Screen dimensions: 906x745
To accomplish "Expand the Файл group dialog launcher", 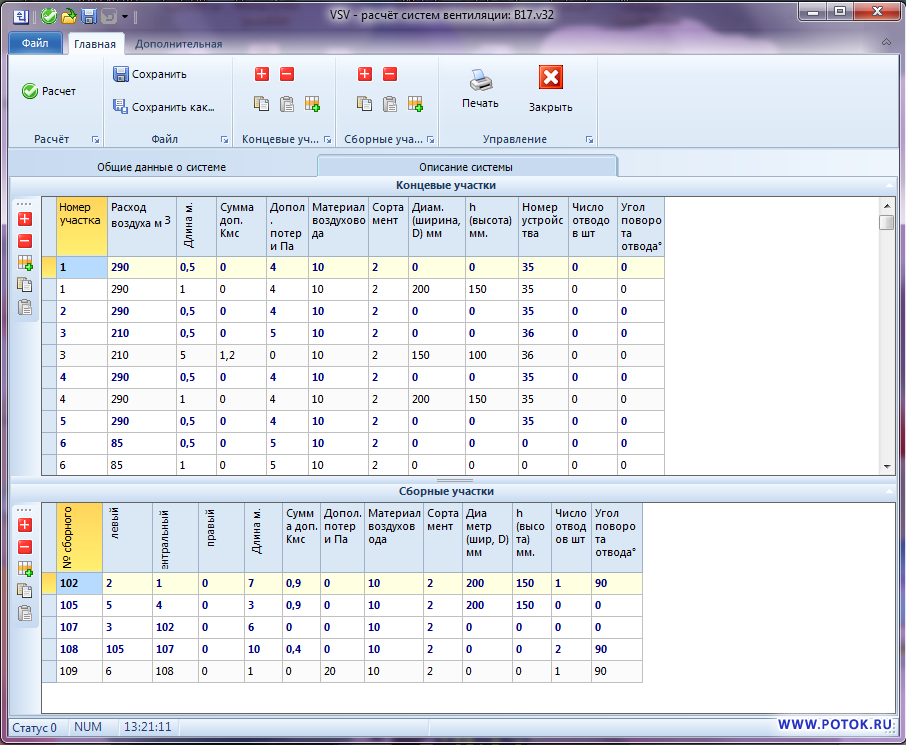I will point(224,139).
